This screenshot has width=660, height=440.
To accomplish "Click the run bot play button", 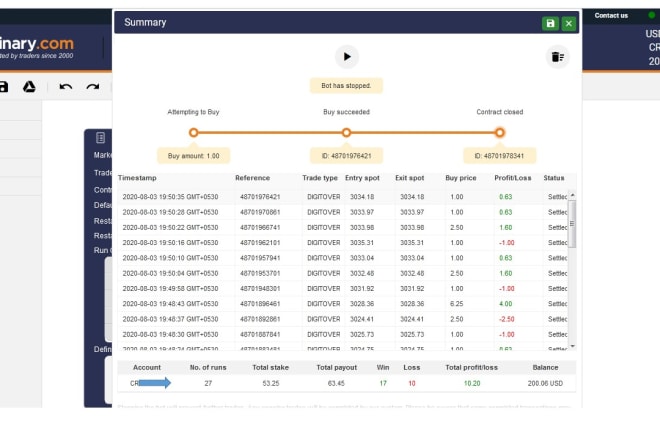I will pos(346,57).
